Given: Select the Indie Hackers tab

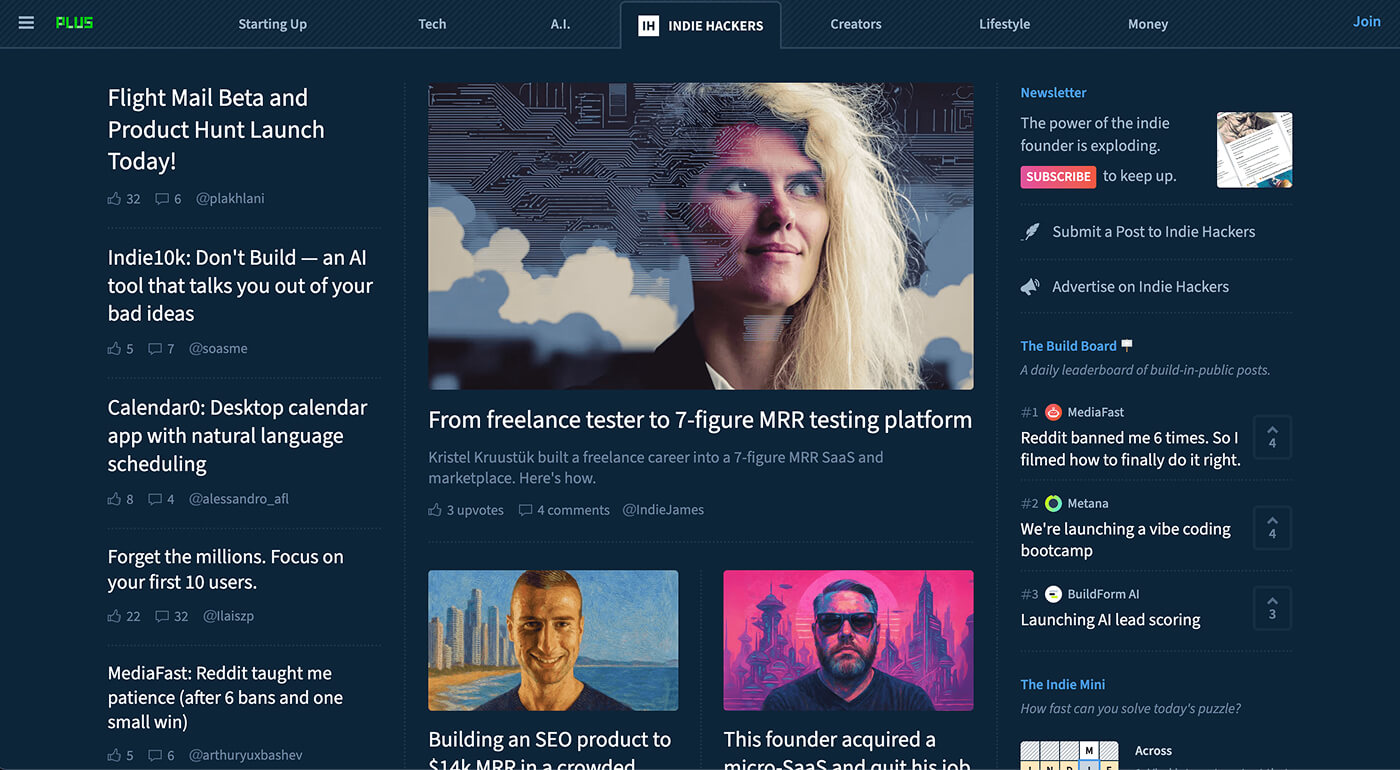Looking at the screenshot, I should [x=701, y=25].
